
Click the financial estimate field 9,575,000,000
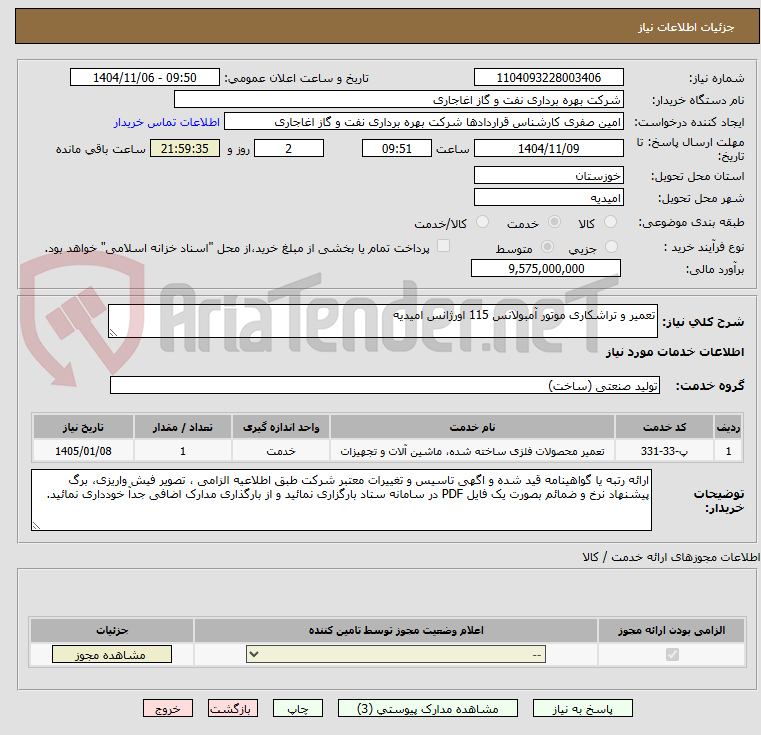(x=546, y=268)
